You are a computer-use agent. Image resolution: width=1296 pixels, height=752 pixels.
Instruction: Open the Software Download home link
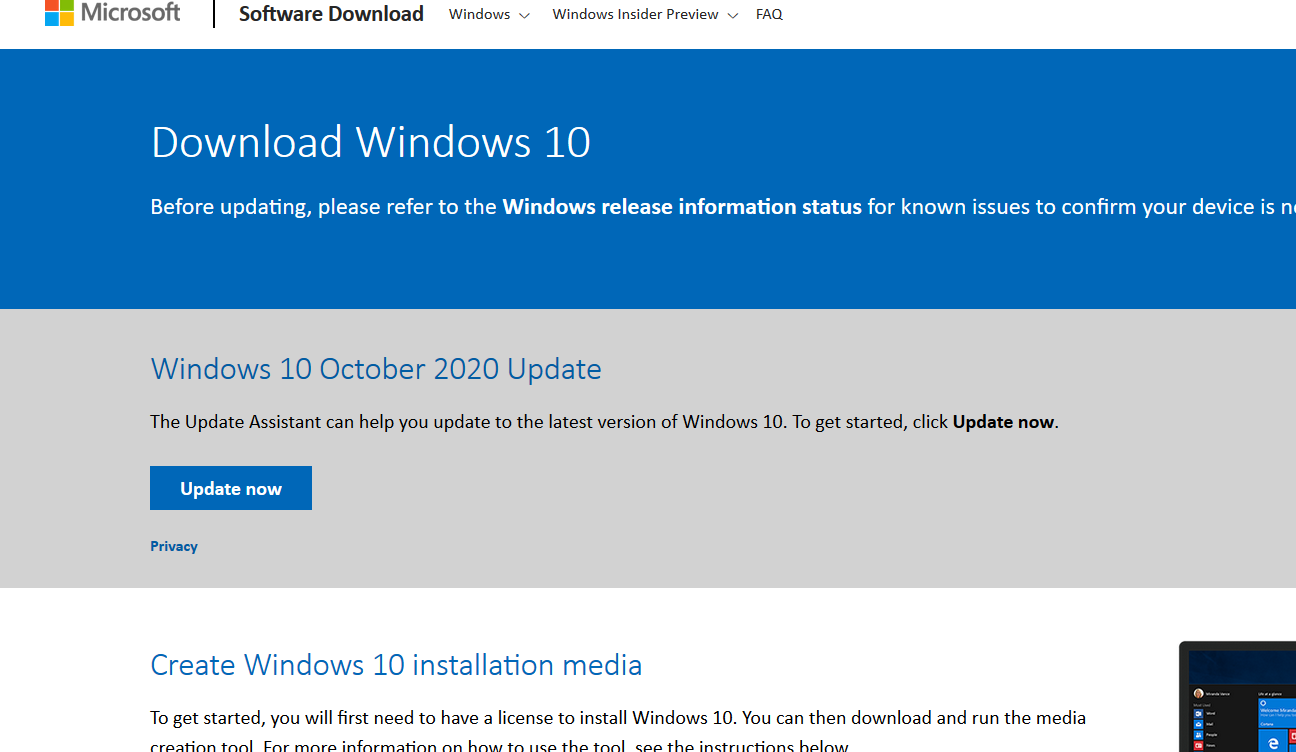coord(331,14)
